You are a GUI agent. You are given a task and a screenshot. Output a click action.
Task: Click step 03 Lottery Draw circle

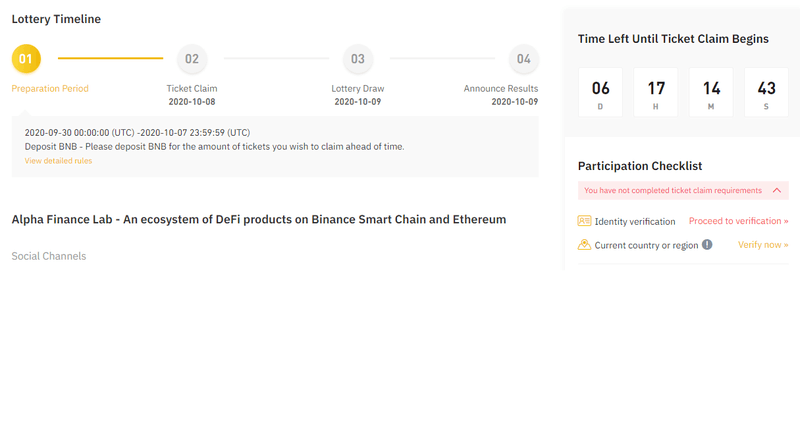coord(358,59)
